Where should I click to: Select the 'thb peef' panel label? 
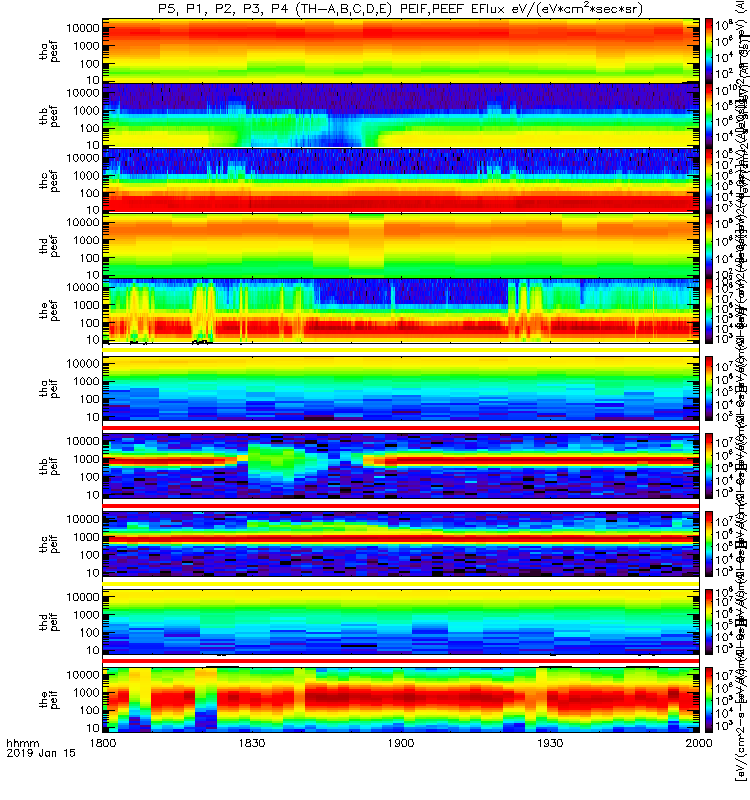[49, 116]
